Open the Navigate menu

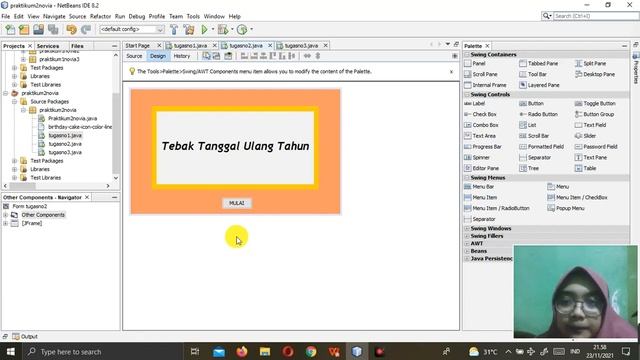[54, 16]
